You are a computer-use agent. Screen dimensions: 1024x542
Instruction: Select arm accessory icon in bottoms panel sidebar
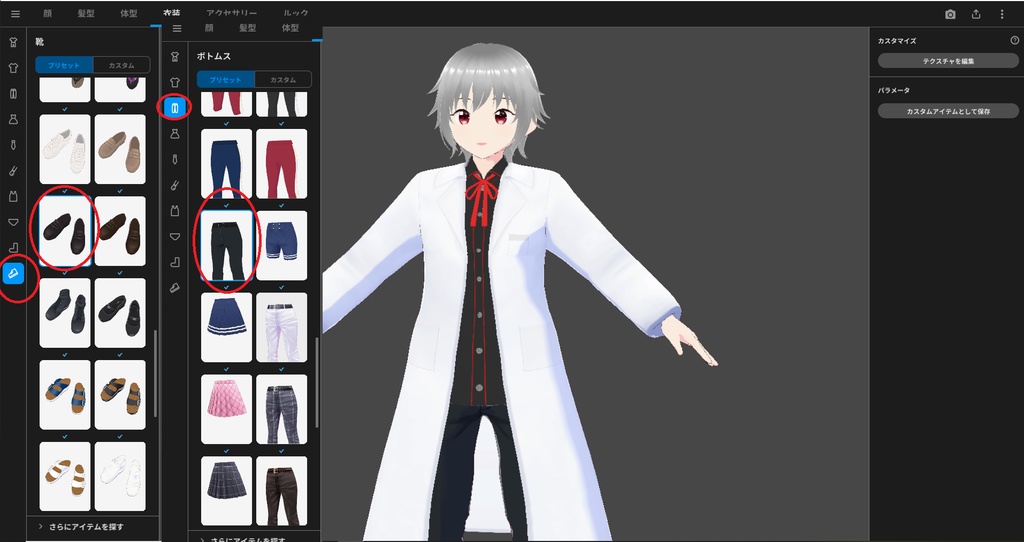[x=174, y=185]
